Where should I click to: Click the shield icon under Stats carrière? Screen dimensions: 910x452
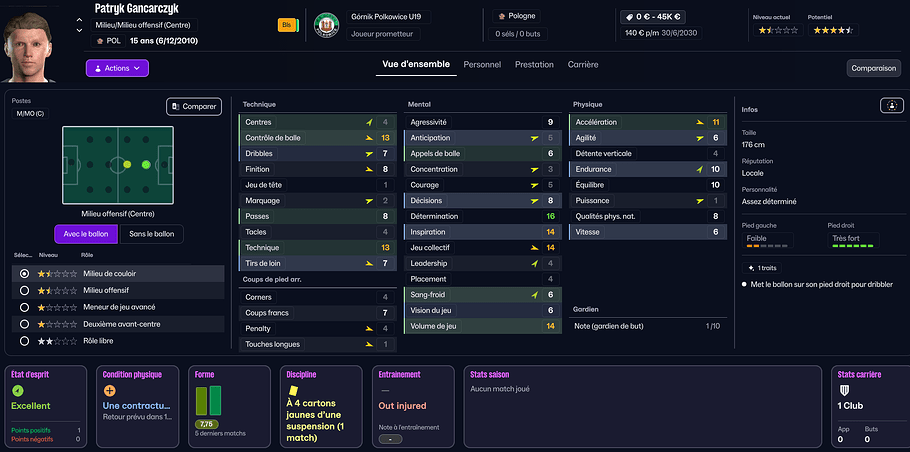[x=843, y=390]
